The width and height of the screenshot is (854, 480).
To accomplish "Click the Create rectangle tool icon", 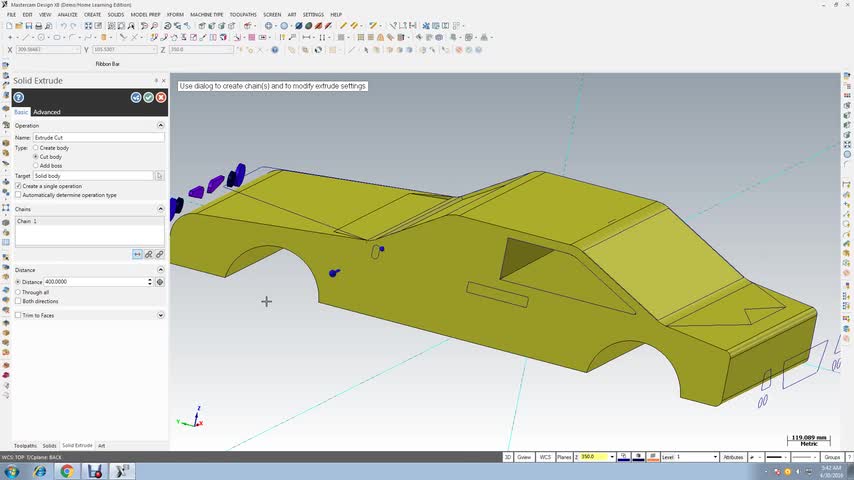I will coord(57,38).
